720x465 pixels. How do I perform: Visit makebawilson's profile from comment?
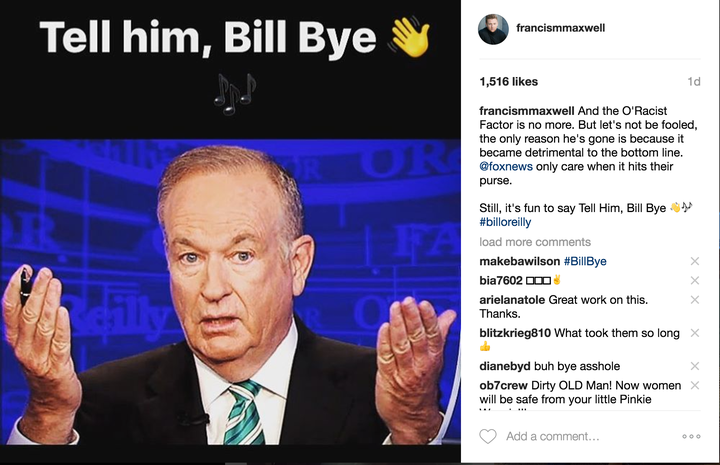point(519,261)
